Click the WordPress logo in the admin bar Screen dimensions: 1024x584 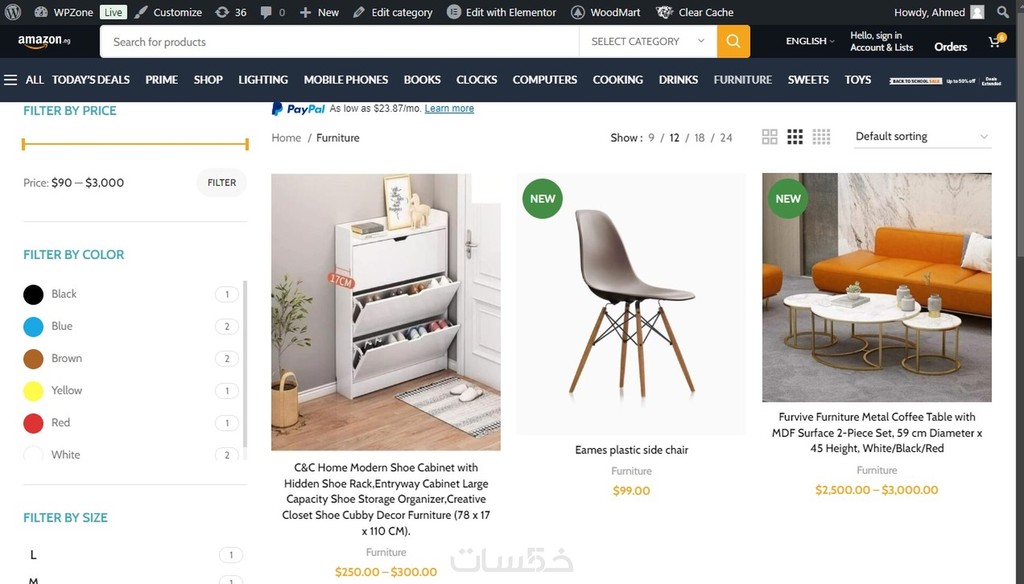click(x=12, y=12)
